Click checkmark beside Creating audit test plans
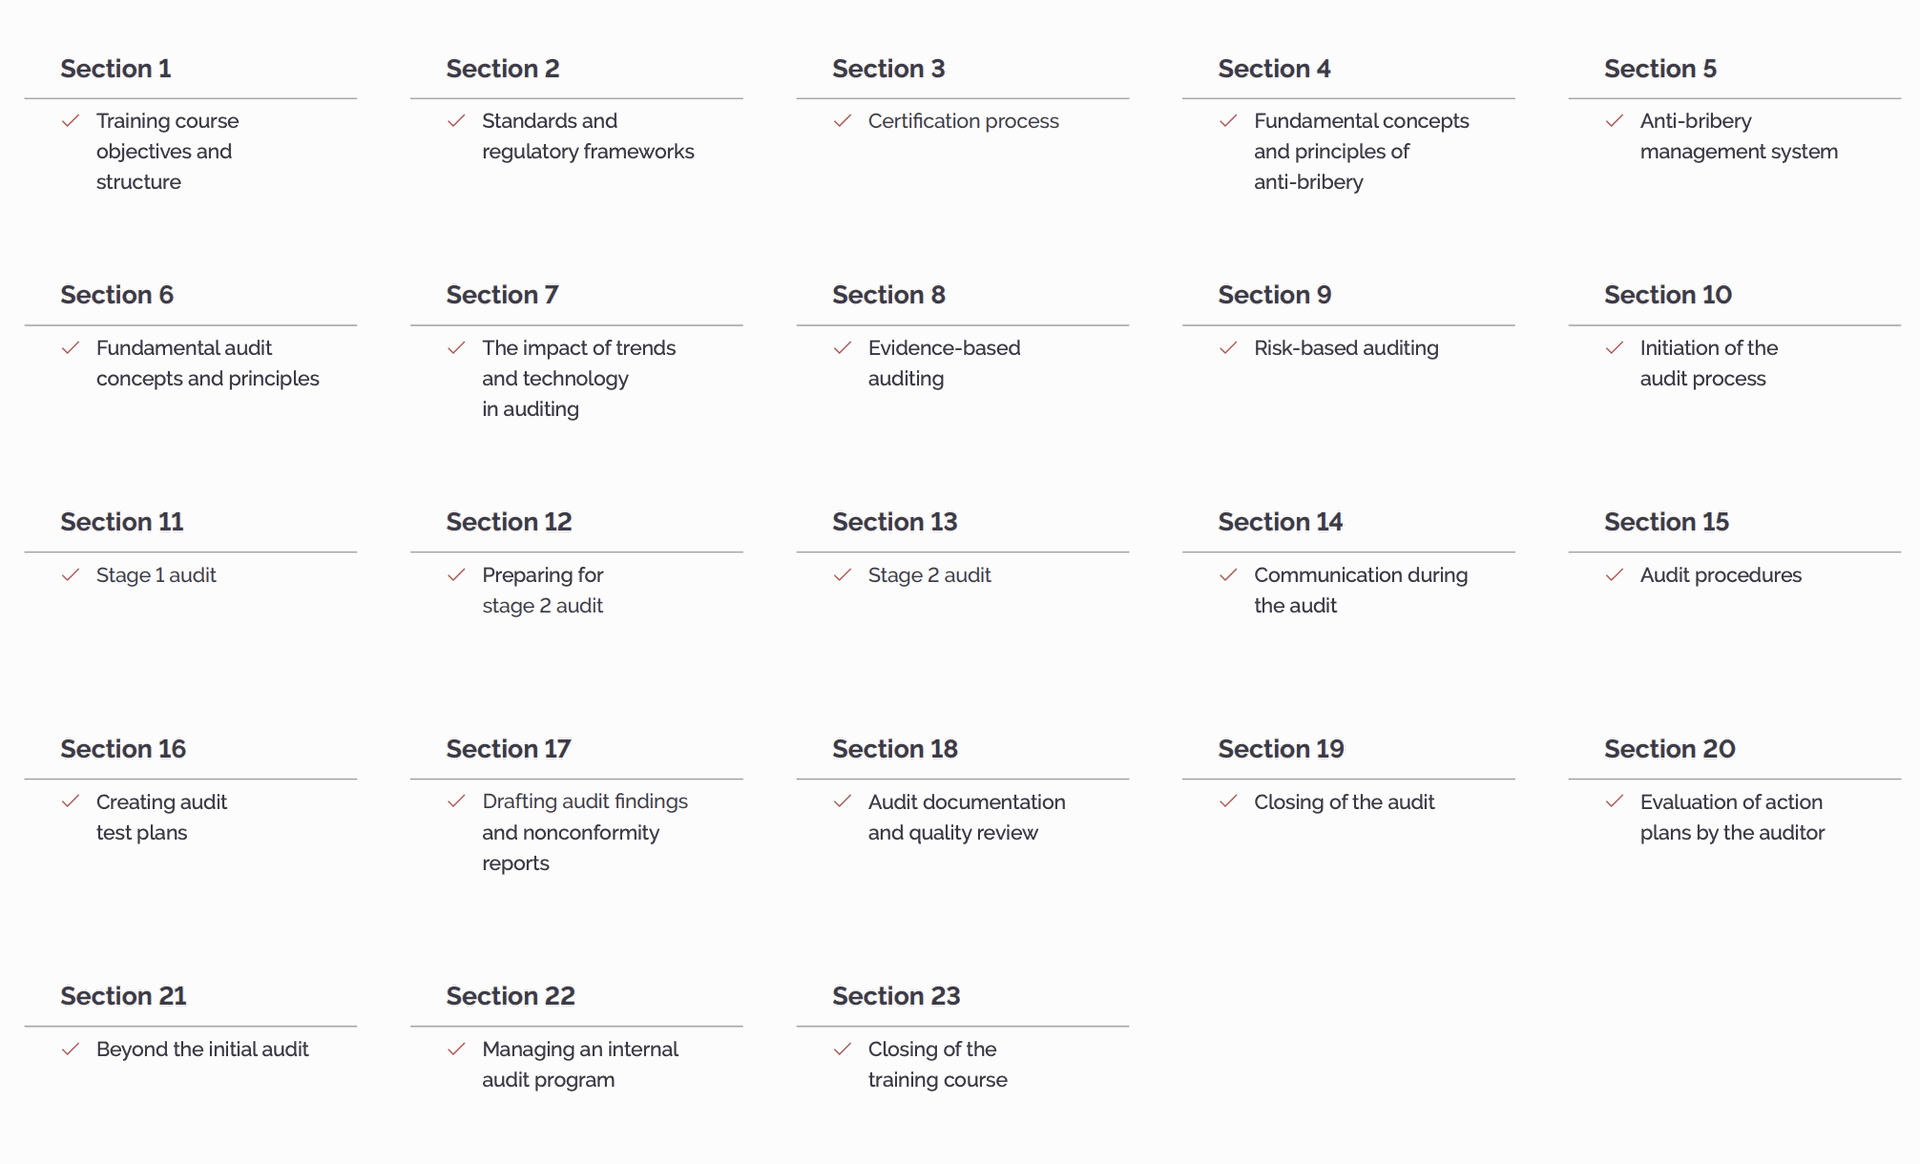 point(71,802)
